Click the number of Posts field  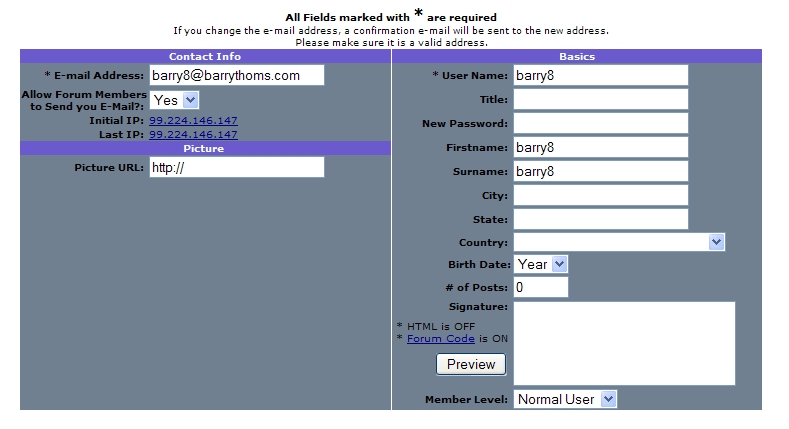(541, 287)
